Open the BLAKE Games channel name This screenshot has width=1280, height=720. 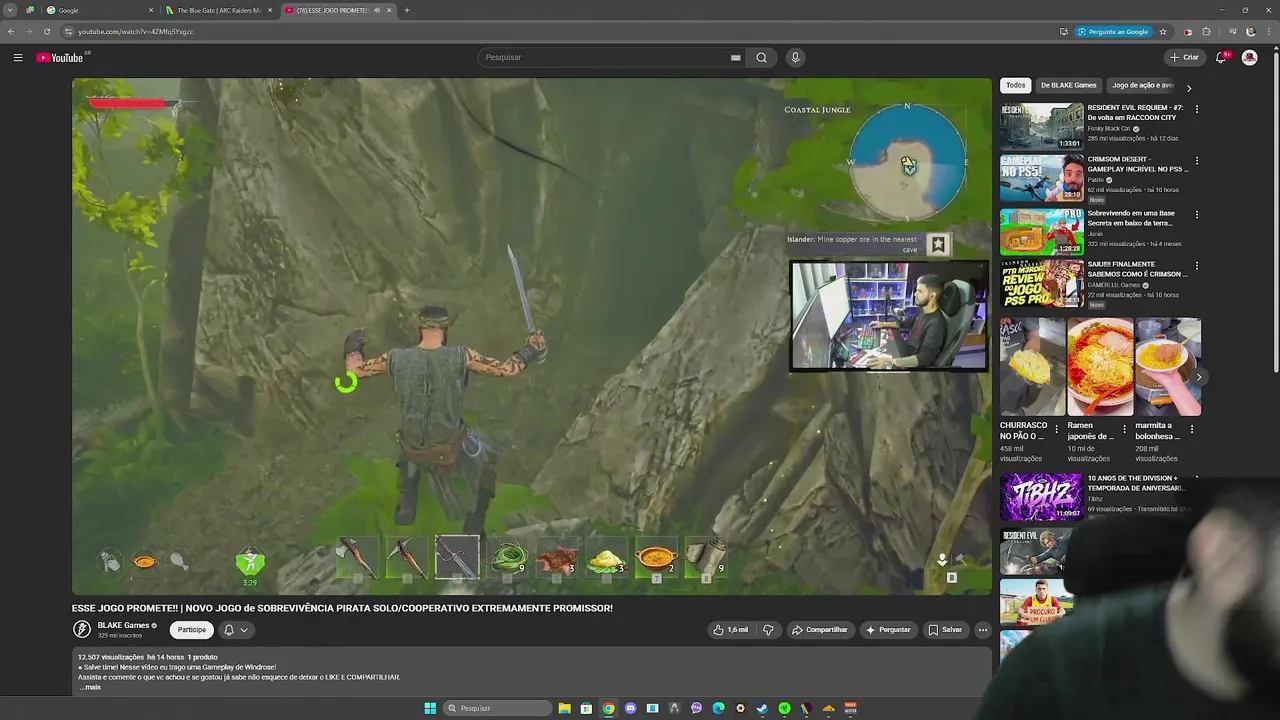(123, 625)
